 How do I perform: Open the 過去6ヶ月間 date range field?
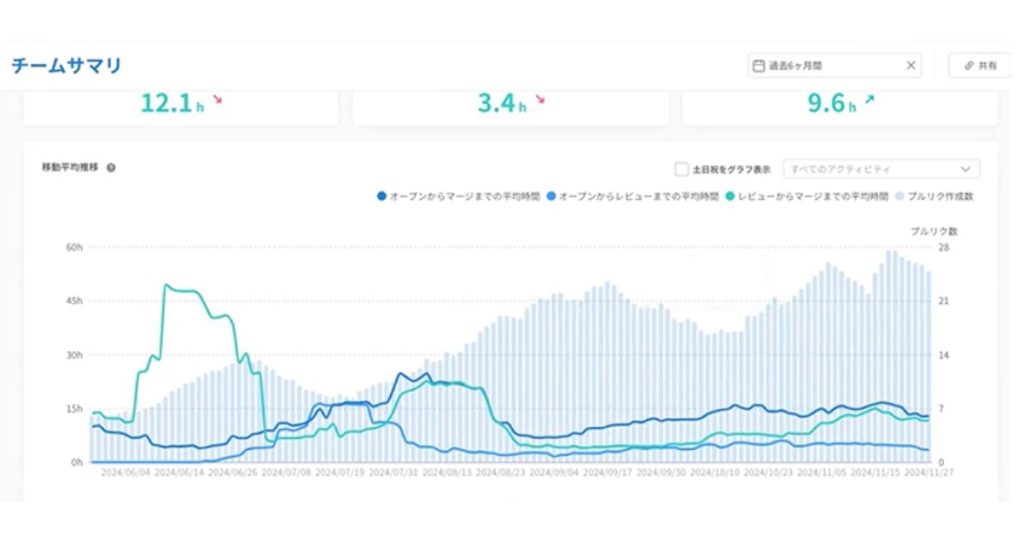click(835, 65)
